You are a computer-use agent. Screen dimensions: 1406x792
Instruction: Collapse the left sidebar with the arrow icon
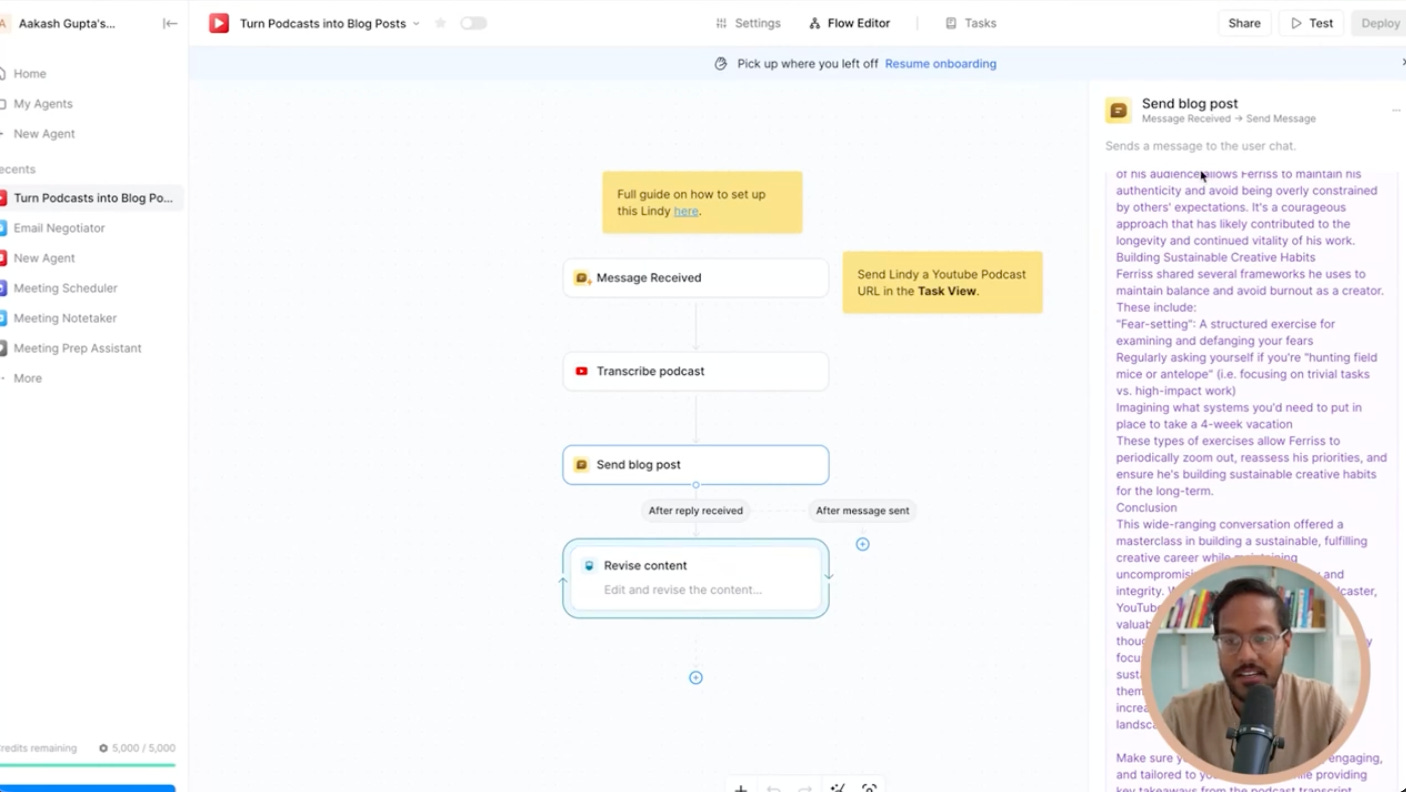coord(170,23)
